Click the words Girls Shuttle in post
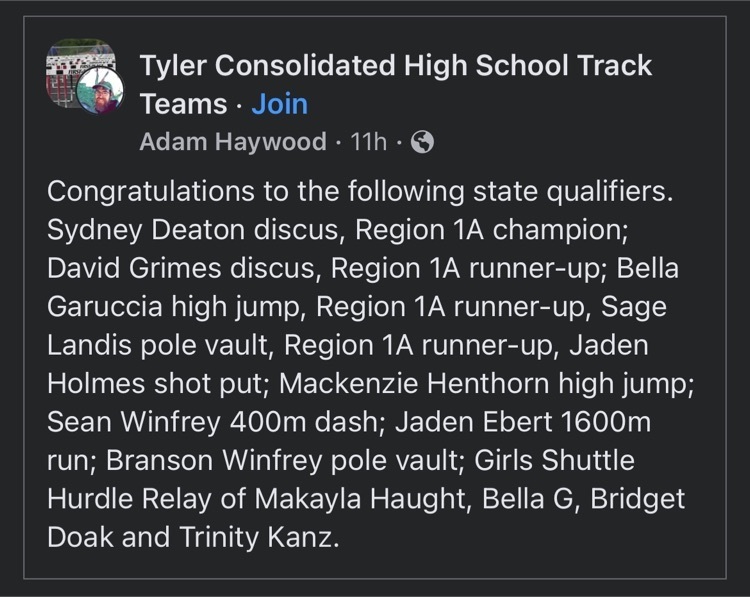Screen dimensions: 750x597 point(554,460)
